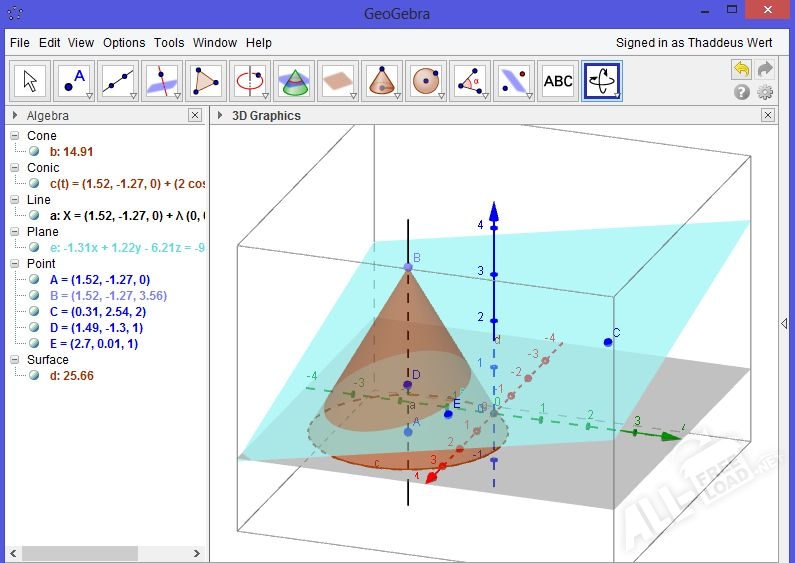The image size is (795, 563).
Task: Collapse the Point group in Algebra
Action: [x=15, y=264]
